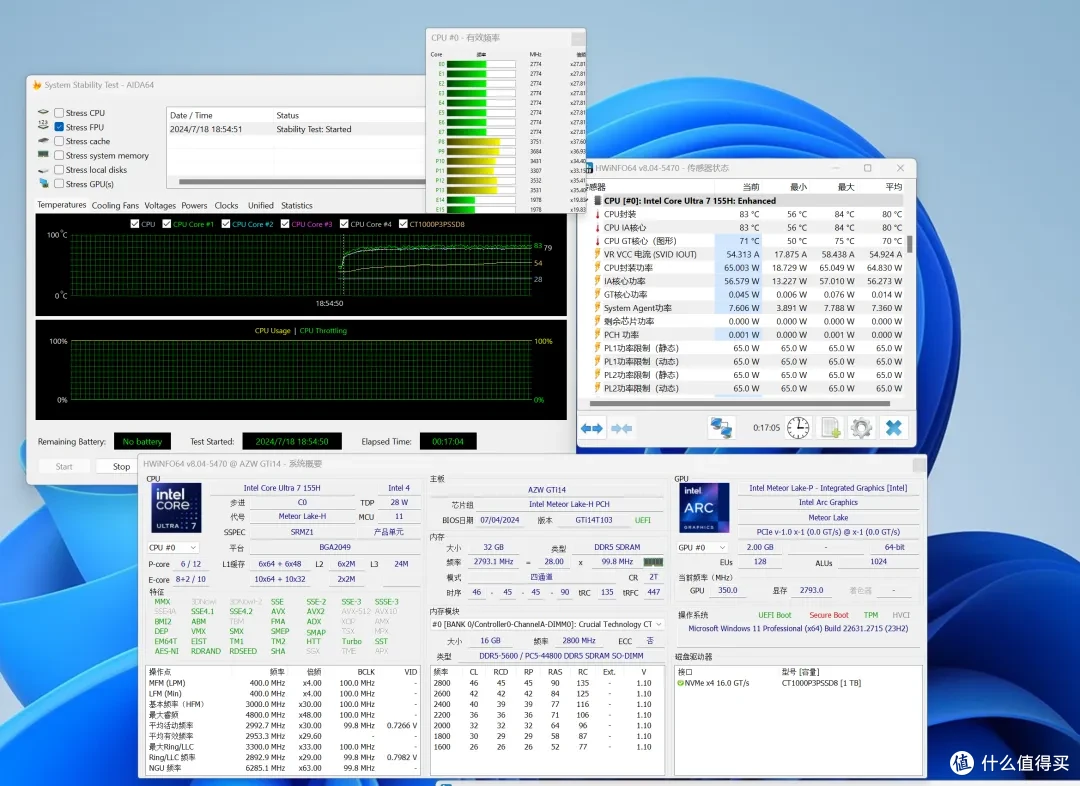Viewport: 1080px width, 786px height.
Task: Toggle the CPU Core #3 graph checkbox
Action: (285, 224)
